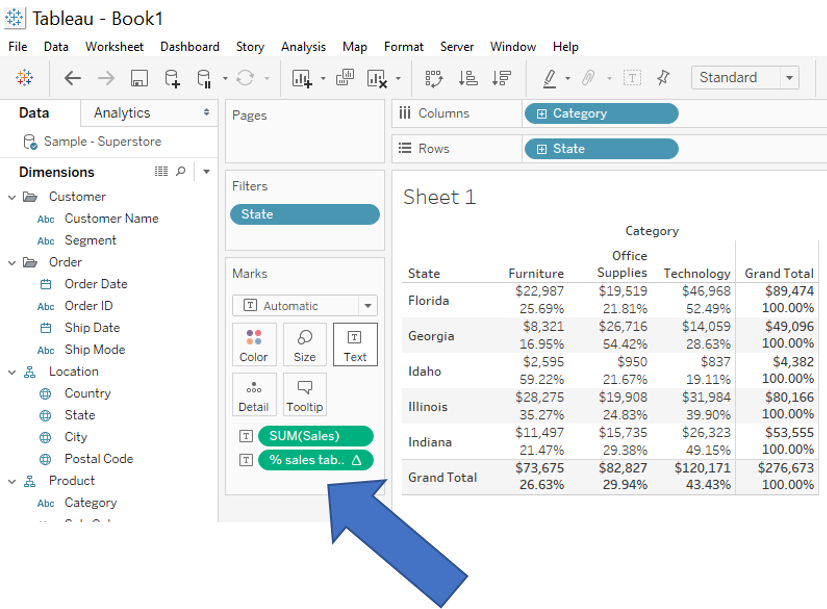Image resolution: width=827 pixels, height=609 pixels.
Task: Click the Undo back arrow
Action: [73, 78]
